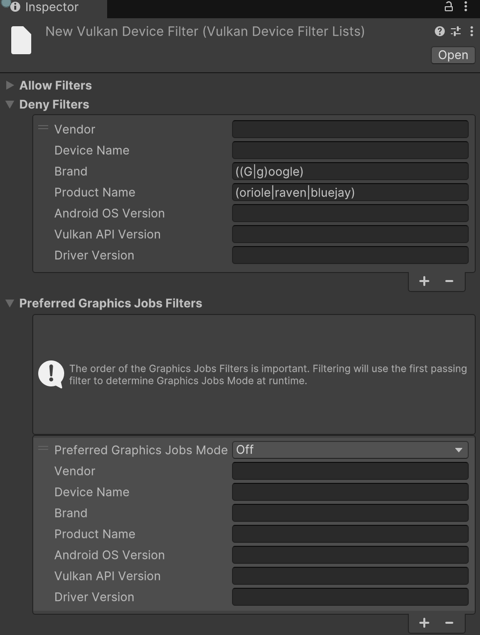Add a new Deny Filters entry

[424, 281]
